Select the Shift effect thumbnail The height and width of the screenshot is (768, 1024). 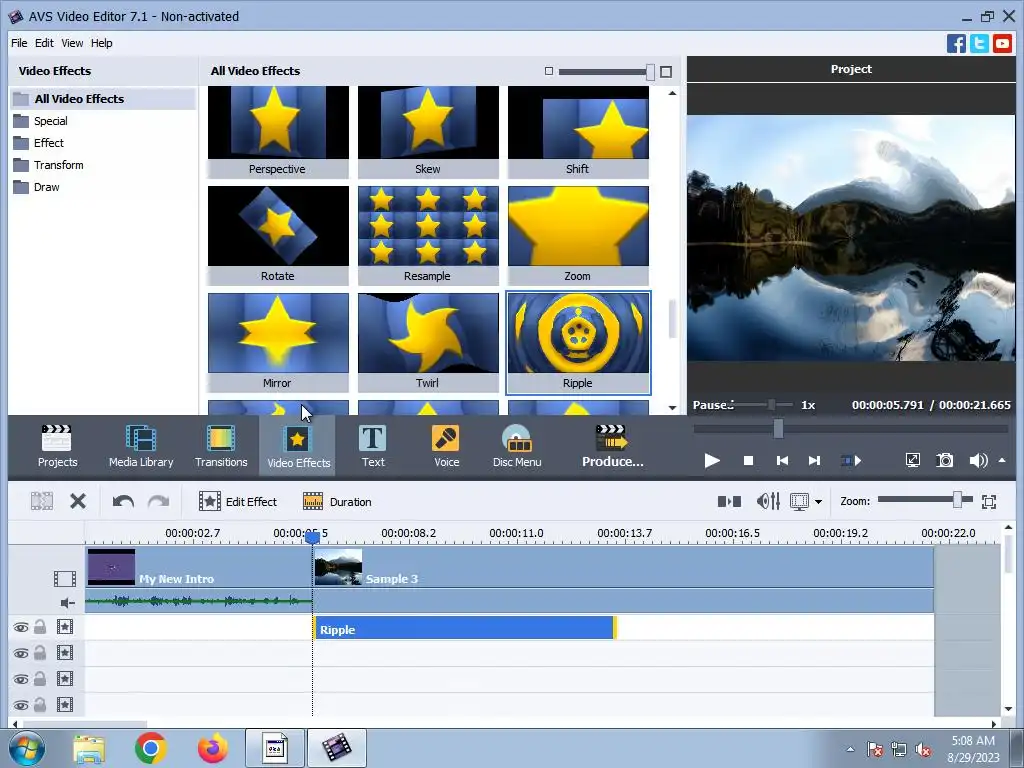point(578,132)
